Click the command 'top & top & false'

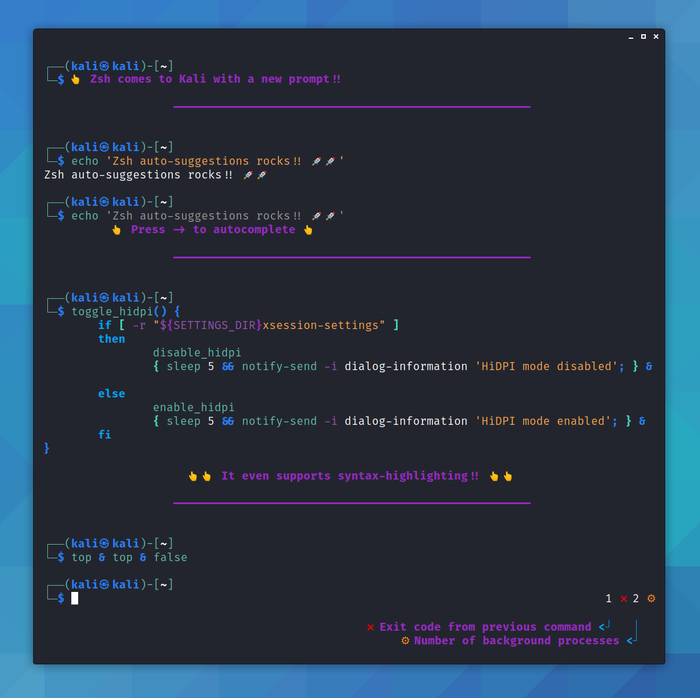coord(129,557)
